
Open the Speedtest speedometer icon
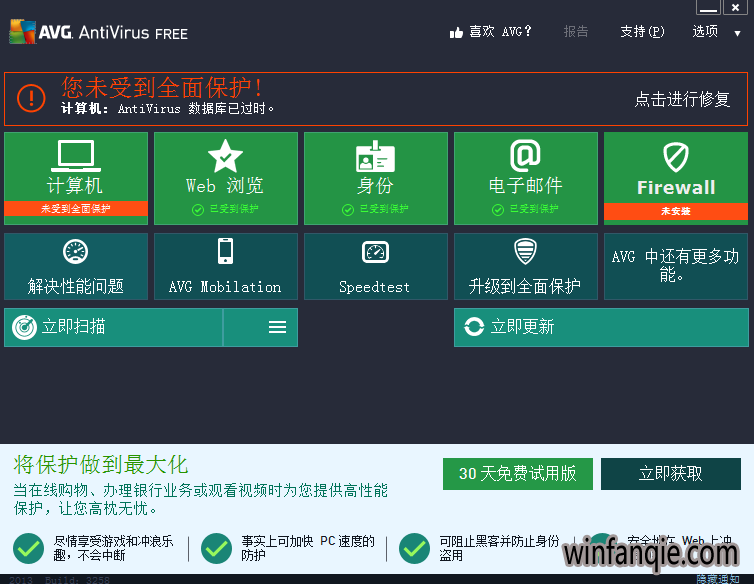click(x=376, y=252)
